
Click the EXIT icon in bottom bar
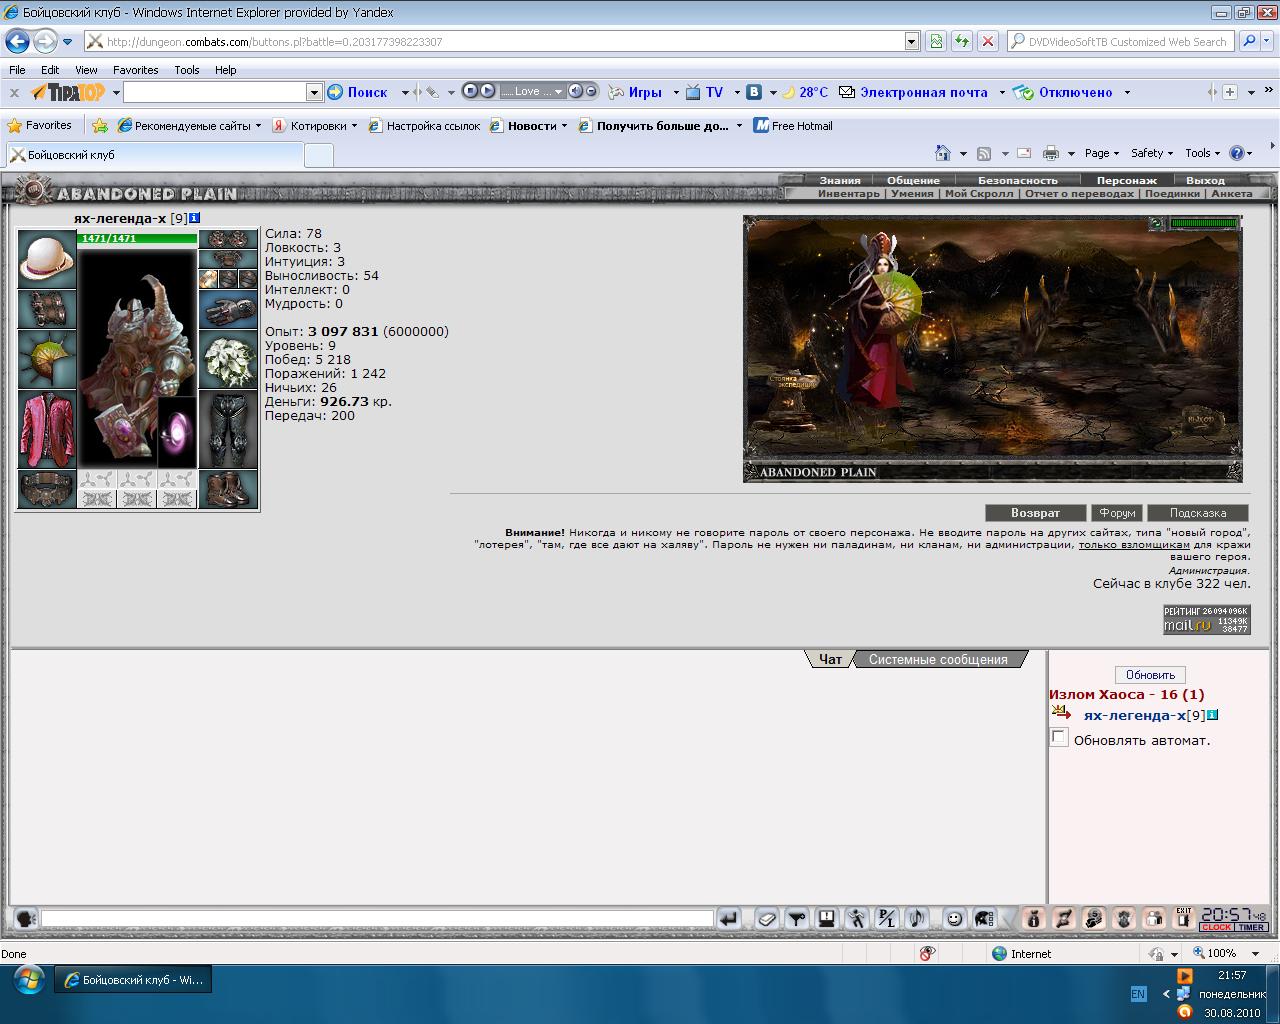coord(1184,918)
